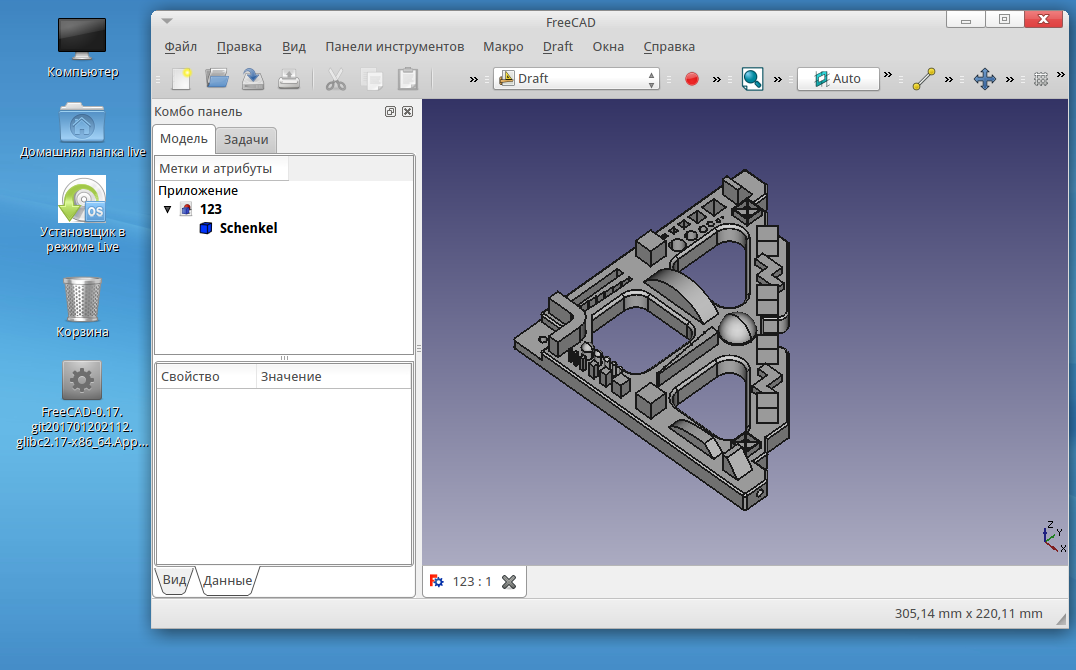The image size is (1076, 670).
Task: Close the 123 : 1 document tab
Action: 508,582
